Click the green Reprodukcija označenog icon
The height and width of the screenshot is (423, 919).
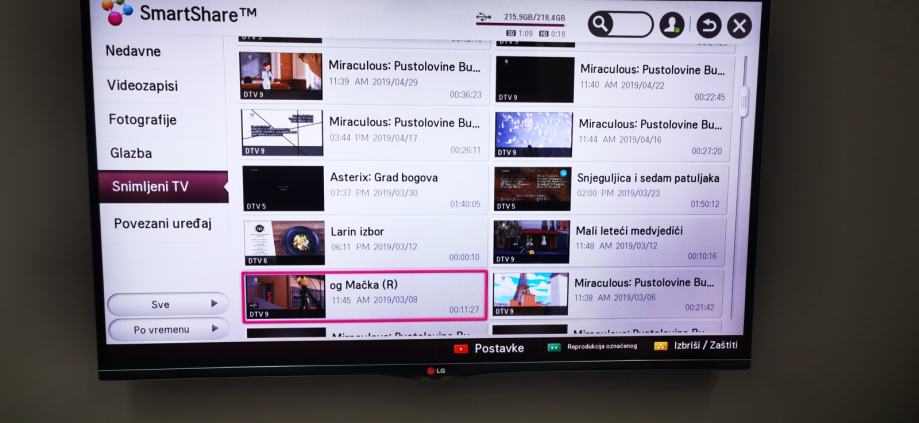point(553,347)
